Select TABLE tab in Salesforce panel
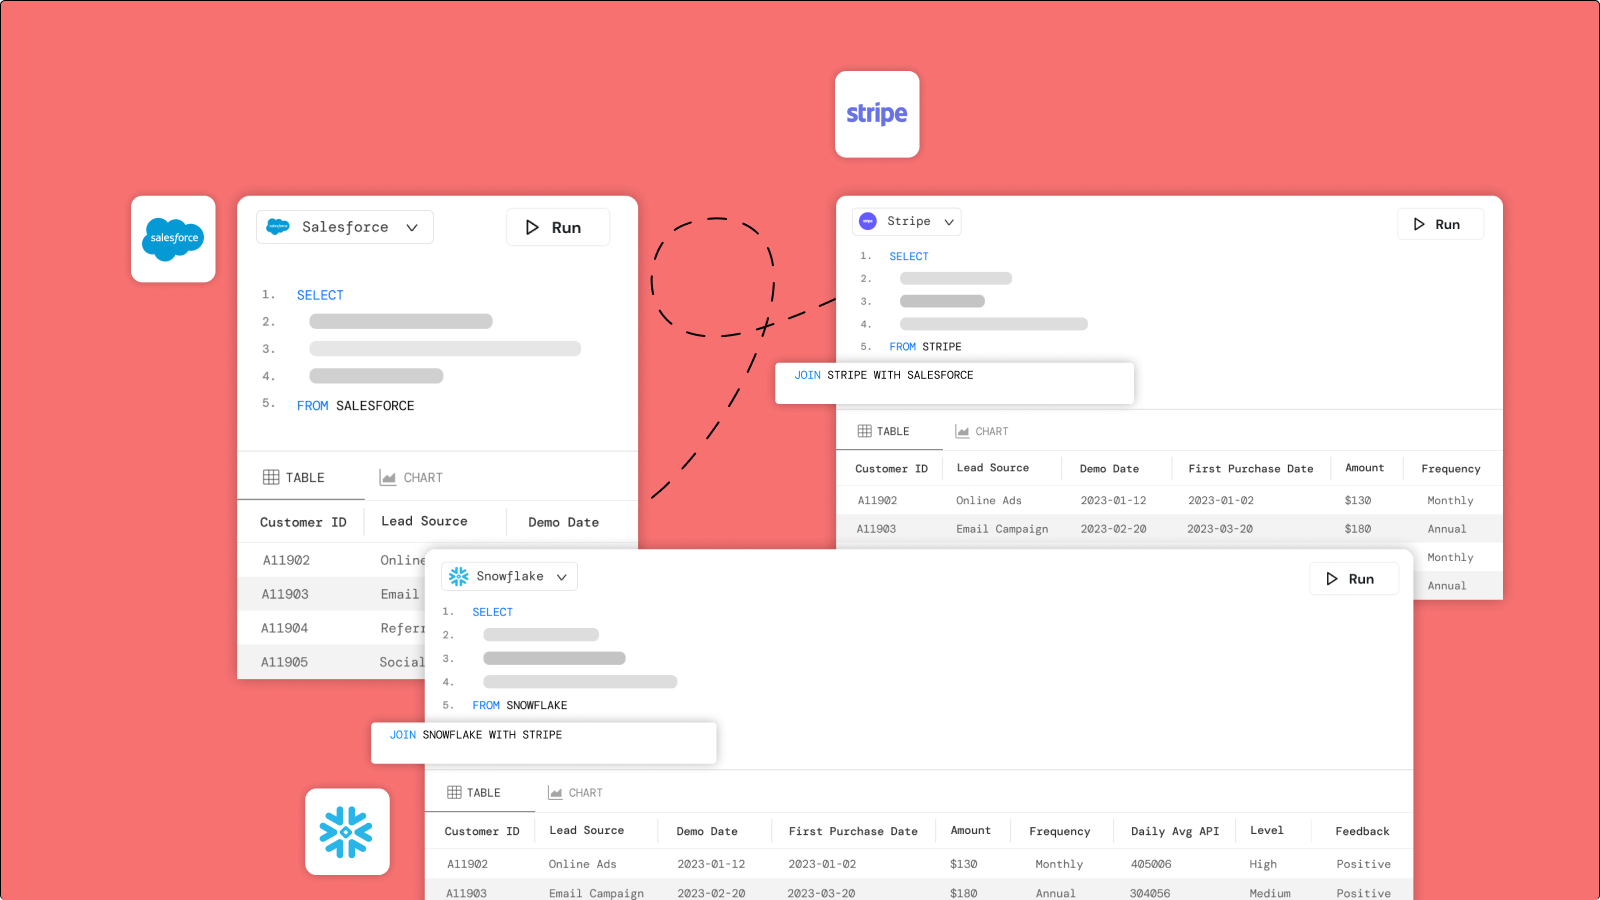The height and width of the screenshot is (900, 1600). click(294, 478)
